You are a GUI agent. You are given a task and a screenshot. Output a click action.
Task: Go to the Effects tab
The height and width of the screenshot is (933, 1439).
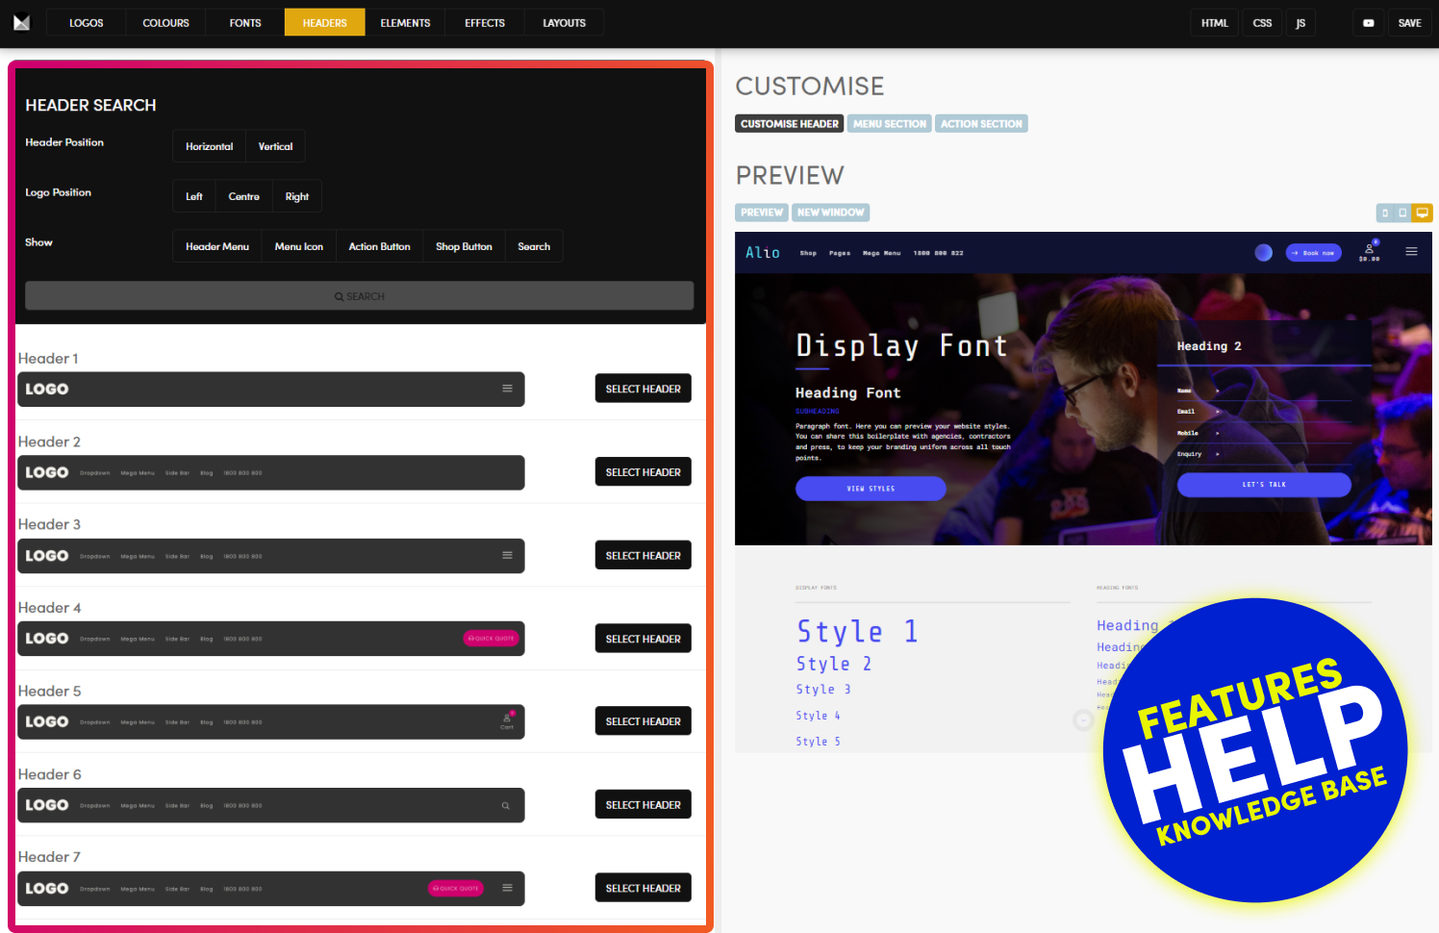coord(484,23)
